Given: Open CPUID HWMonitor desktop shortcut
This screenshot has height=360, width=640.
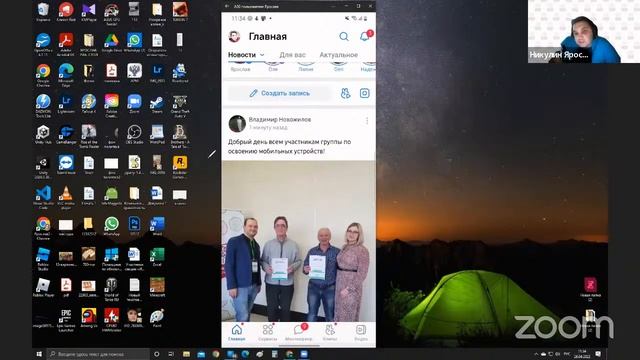Looking at the screenshot, I should (111, 320).
